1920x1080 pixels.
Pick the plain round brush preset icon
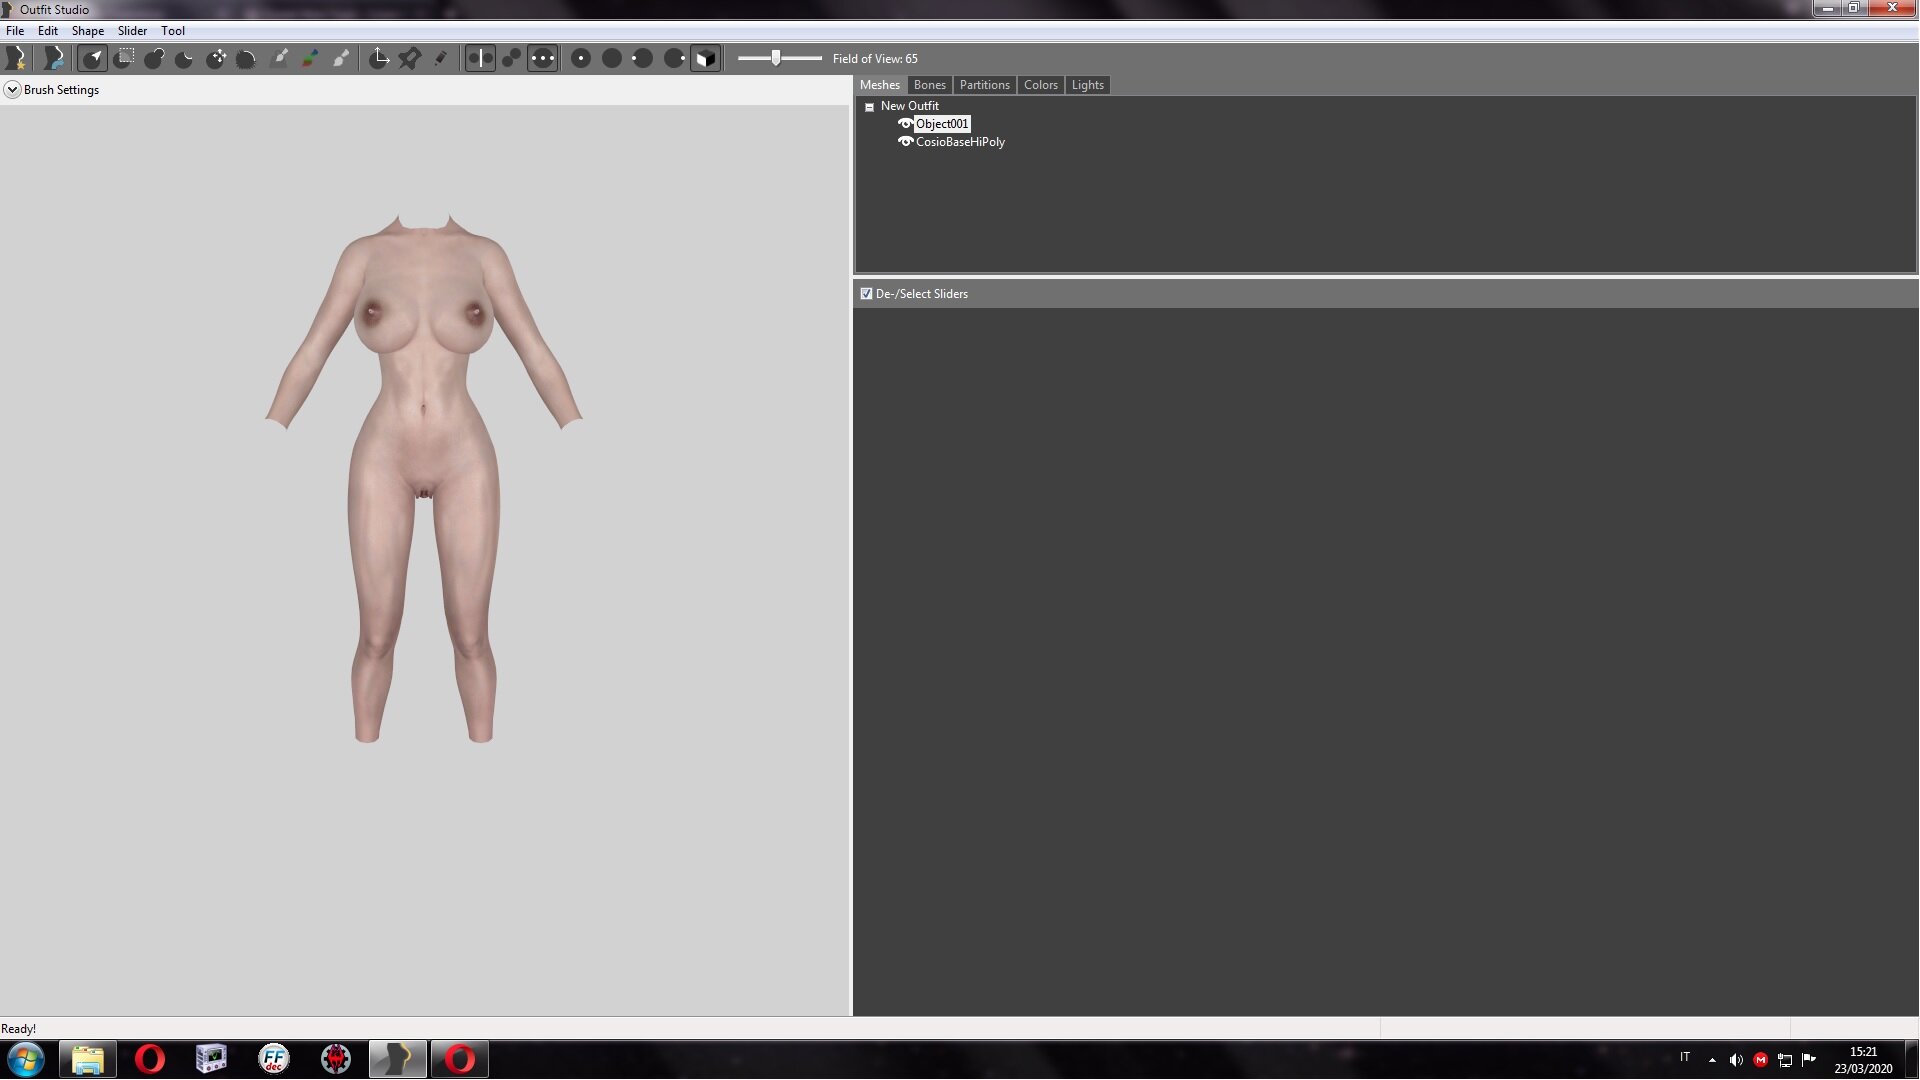(x=612, y=58)
